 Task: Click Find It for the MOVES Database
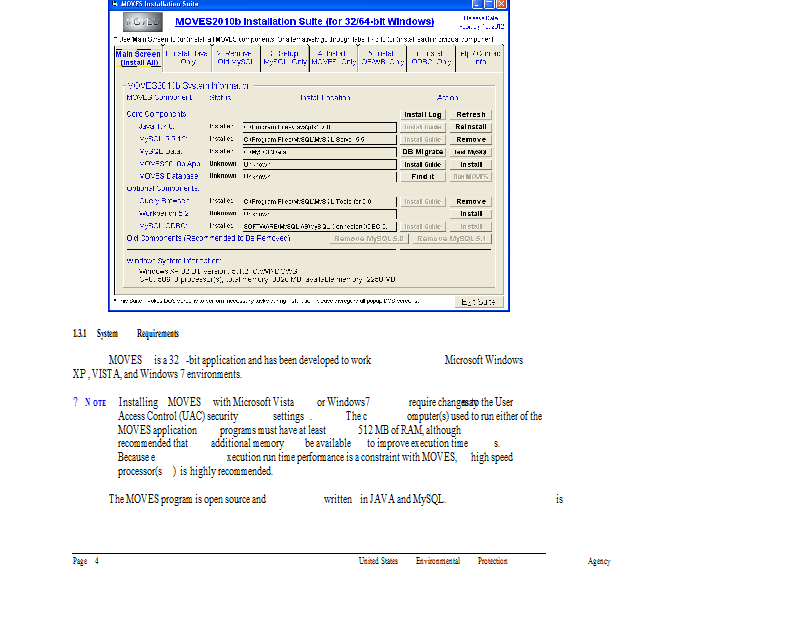[423, 176]
